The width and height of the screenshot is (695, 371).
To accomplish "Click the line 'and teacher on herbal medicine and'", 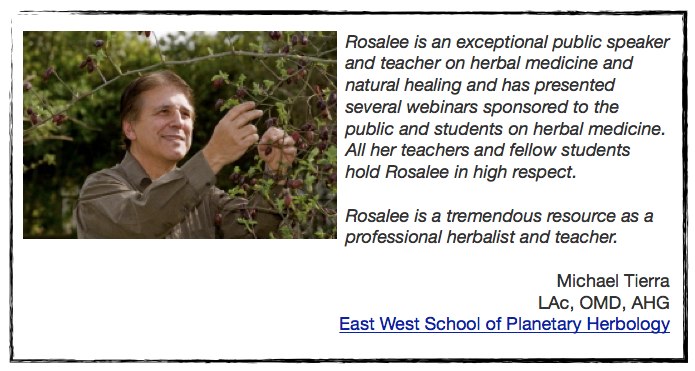I will point(488,63).
